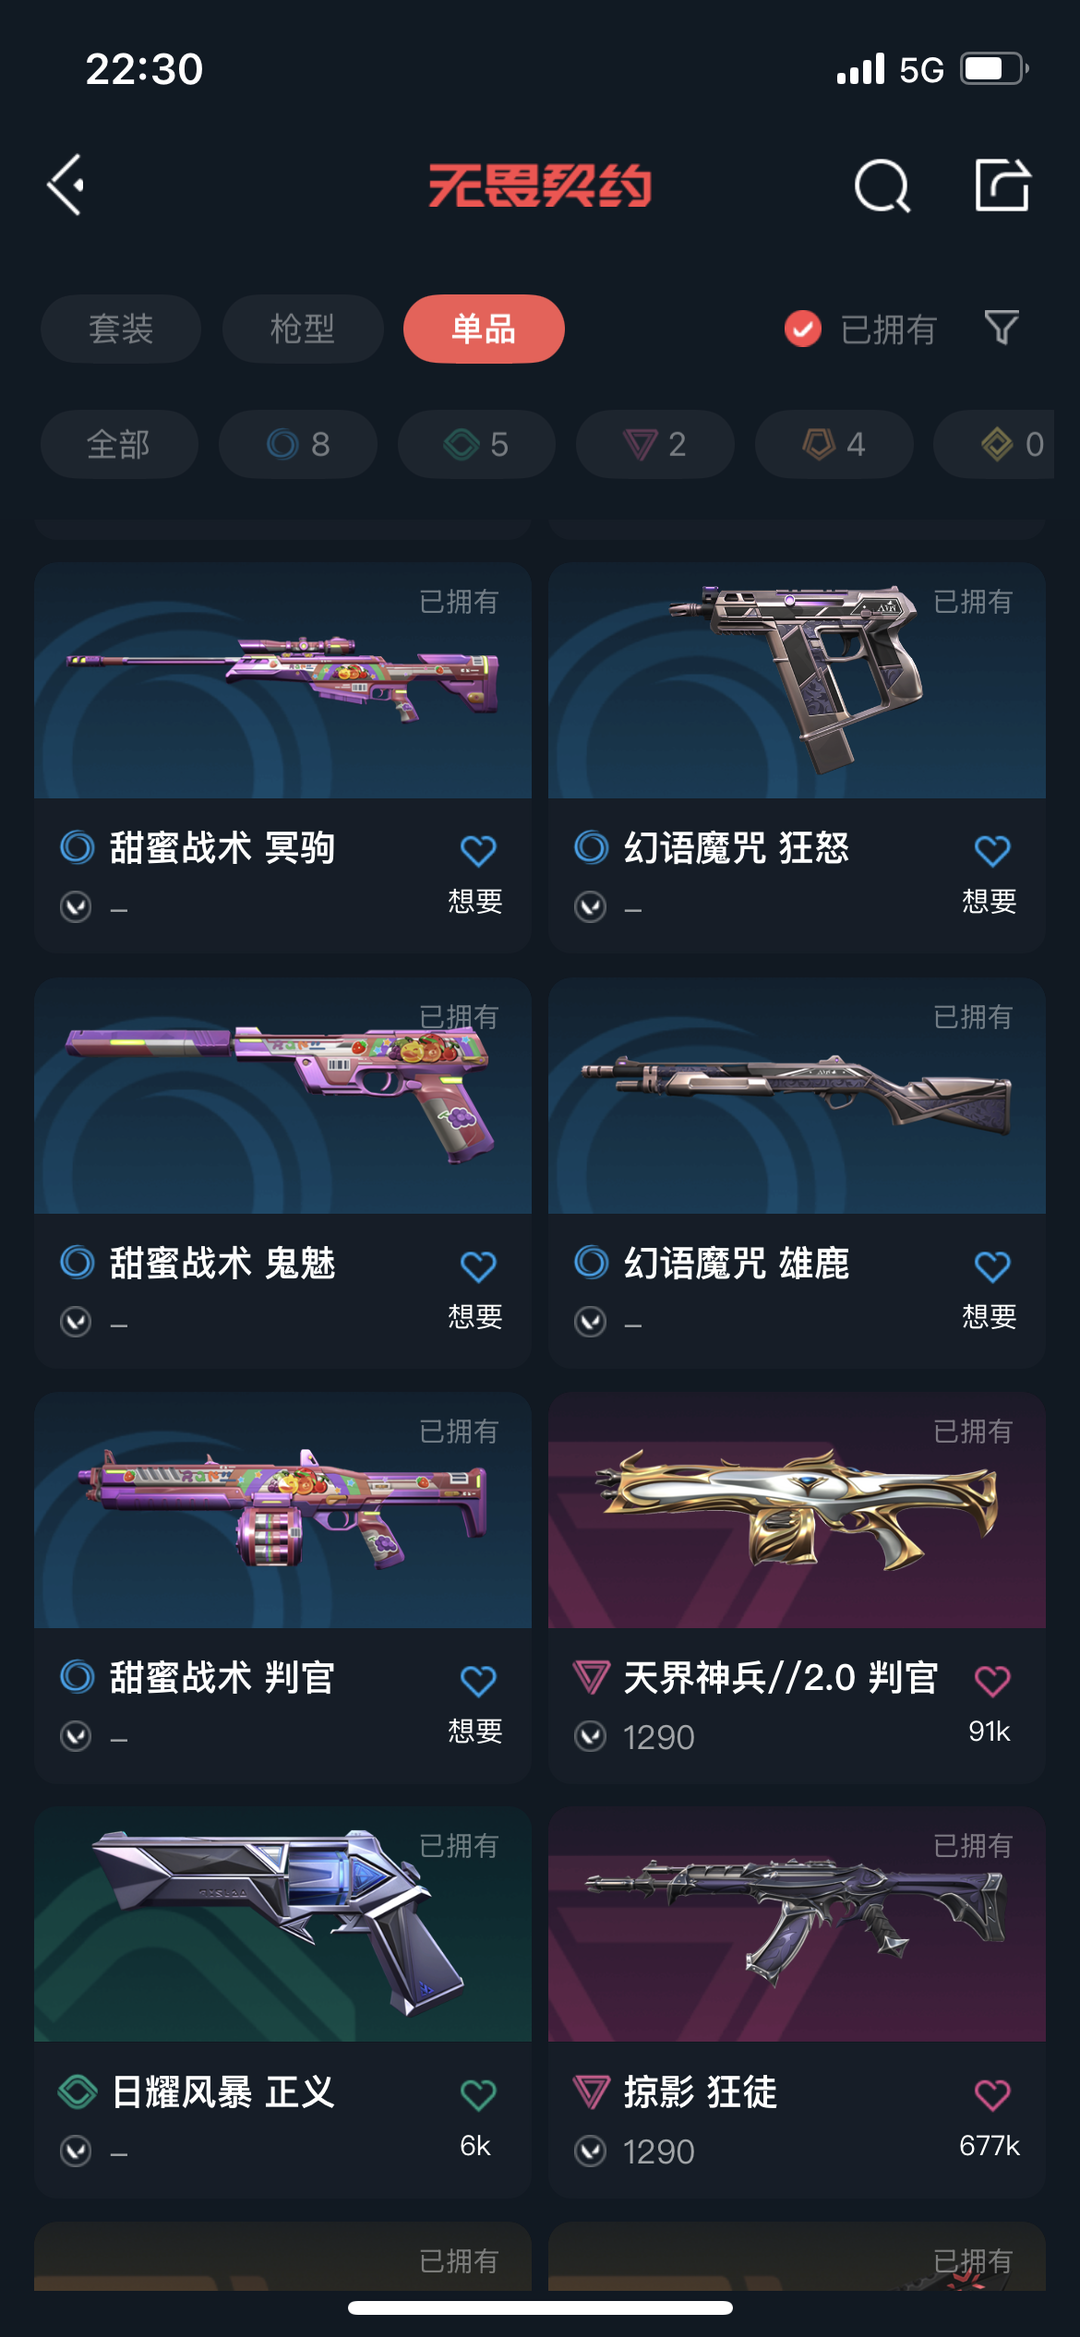Tap heart icon for 甜蜜战术 冥驹
The height and width of the screenshot is (2337, 1080).
pyautogui.click(x=478, y=851)
